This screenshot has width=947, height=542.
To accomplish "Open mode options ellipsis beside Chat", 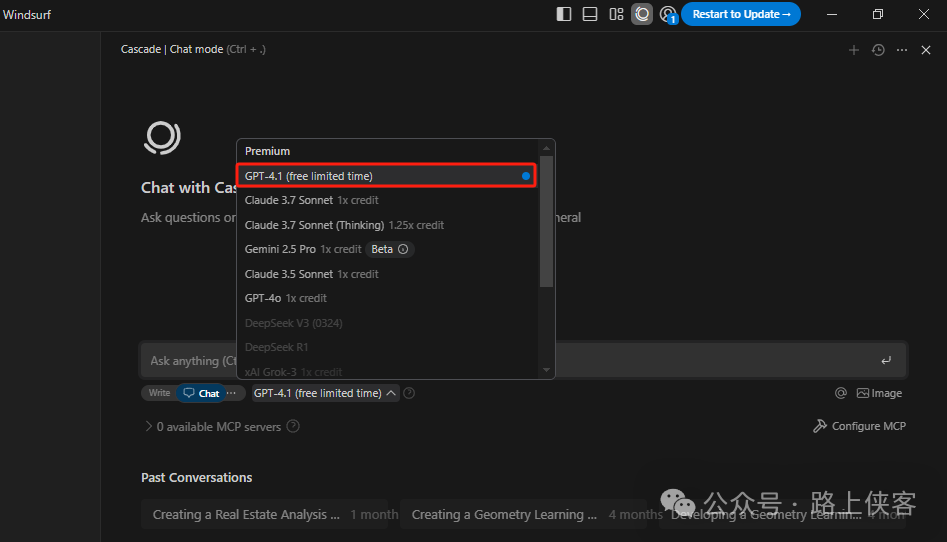I will (x=231, y=393).
